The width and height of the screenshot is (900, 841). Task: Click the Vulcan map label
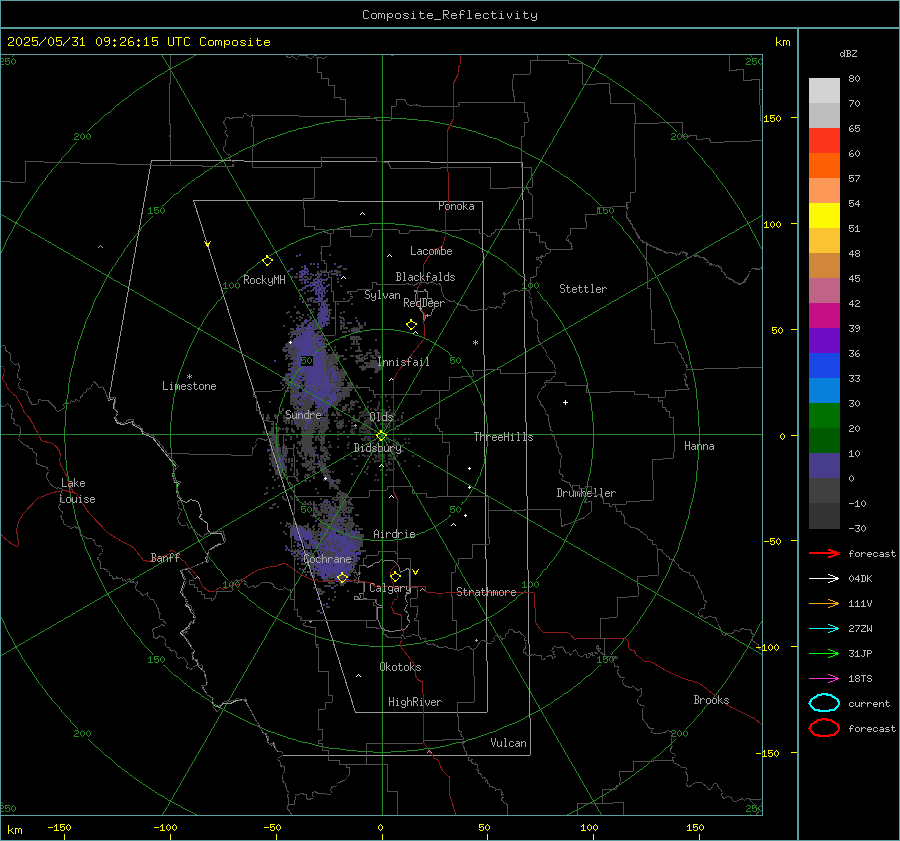pos(508,743)
